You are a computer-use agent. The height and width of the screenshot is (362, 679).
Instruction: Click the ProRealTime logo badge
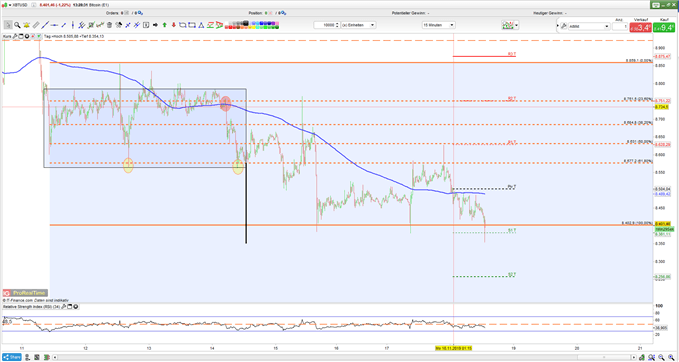[25, 293]
